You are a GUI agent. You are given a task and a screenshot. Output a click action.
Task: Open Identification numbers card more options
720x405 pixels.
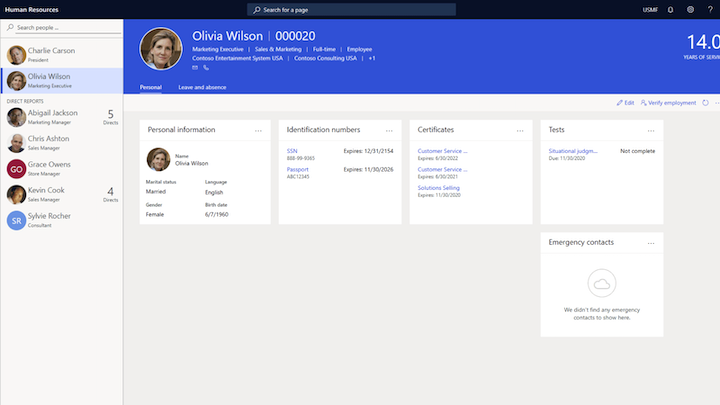click(x=389, y=130)
